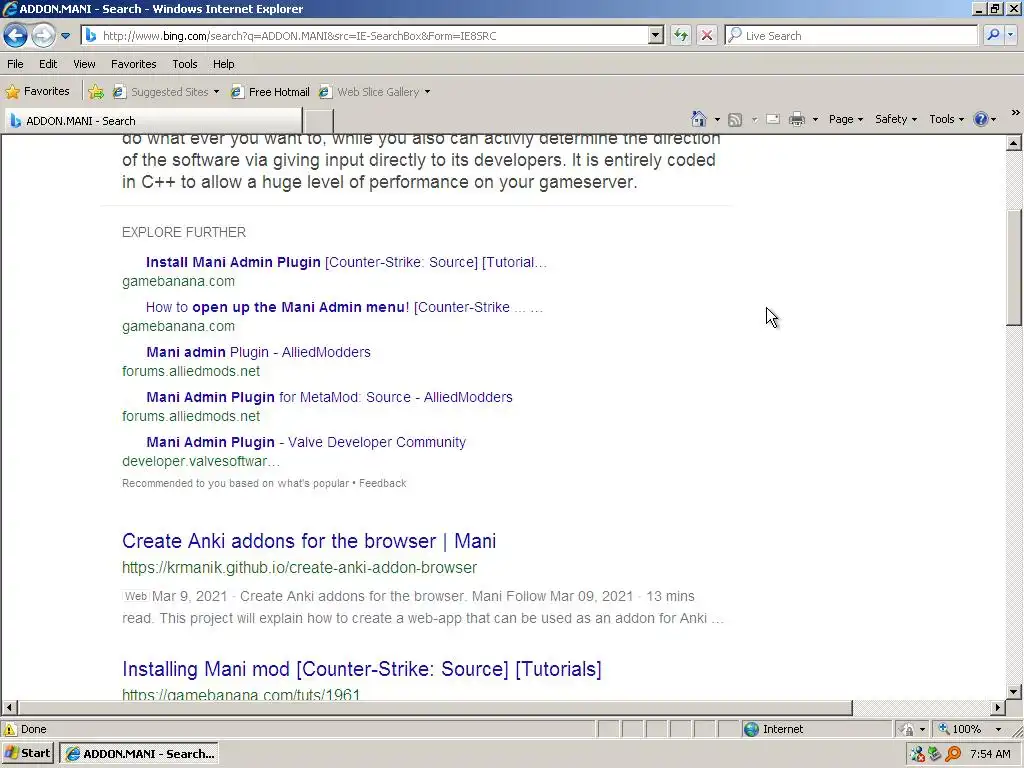Click the ADDON.MANI taskbar button
The height and width of the screenshot is (768, 1024).
point(138,753)
